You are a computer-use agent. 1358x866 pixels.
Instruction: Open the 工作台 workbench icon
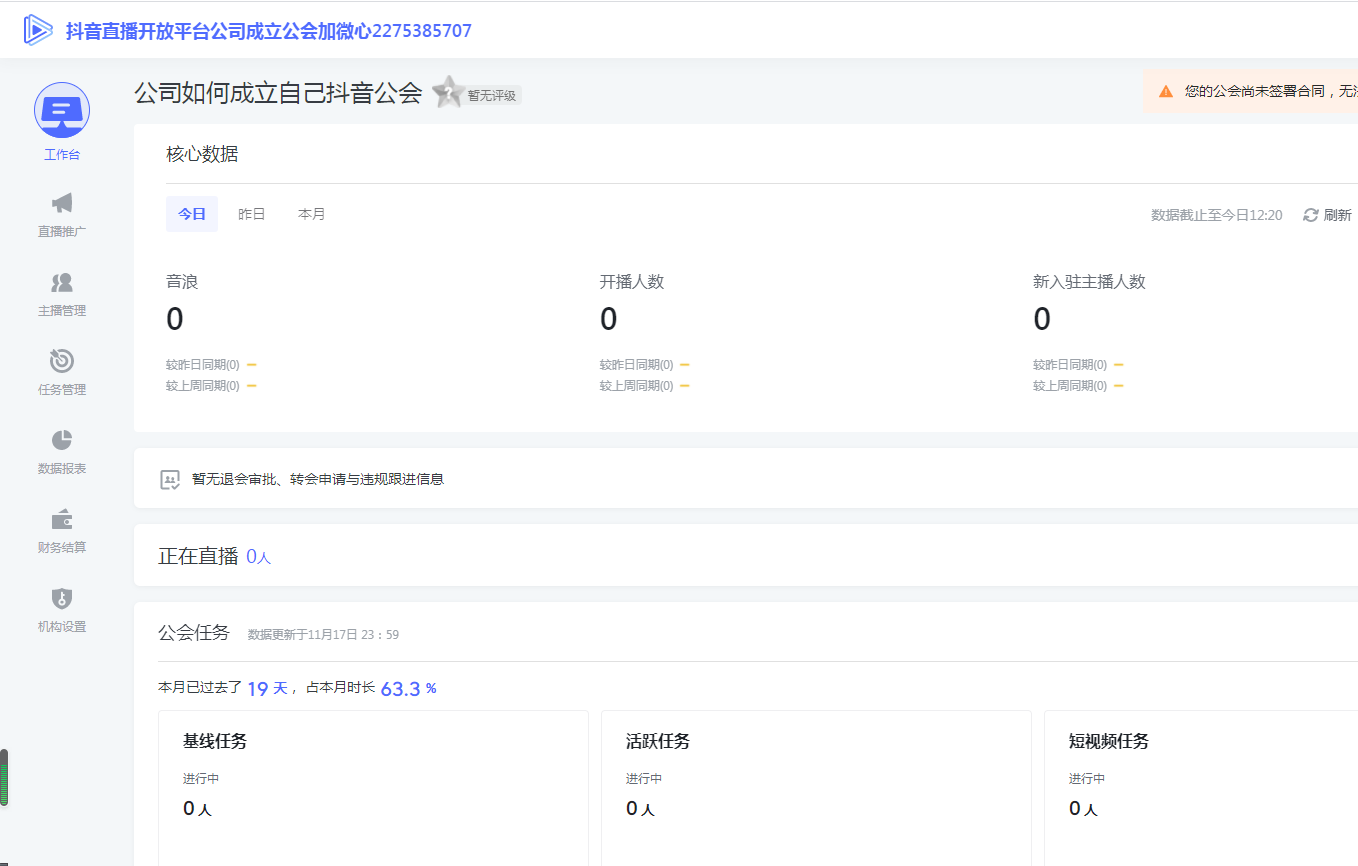[62, 110]
